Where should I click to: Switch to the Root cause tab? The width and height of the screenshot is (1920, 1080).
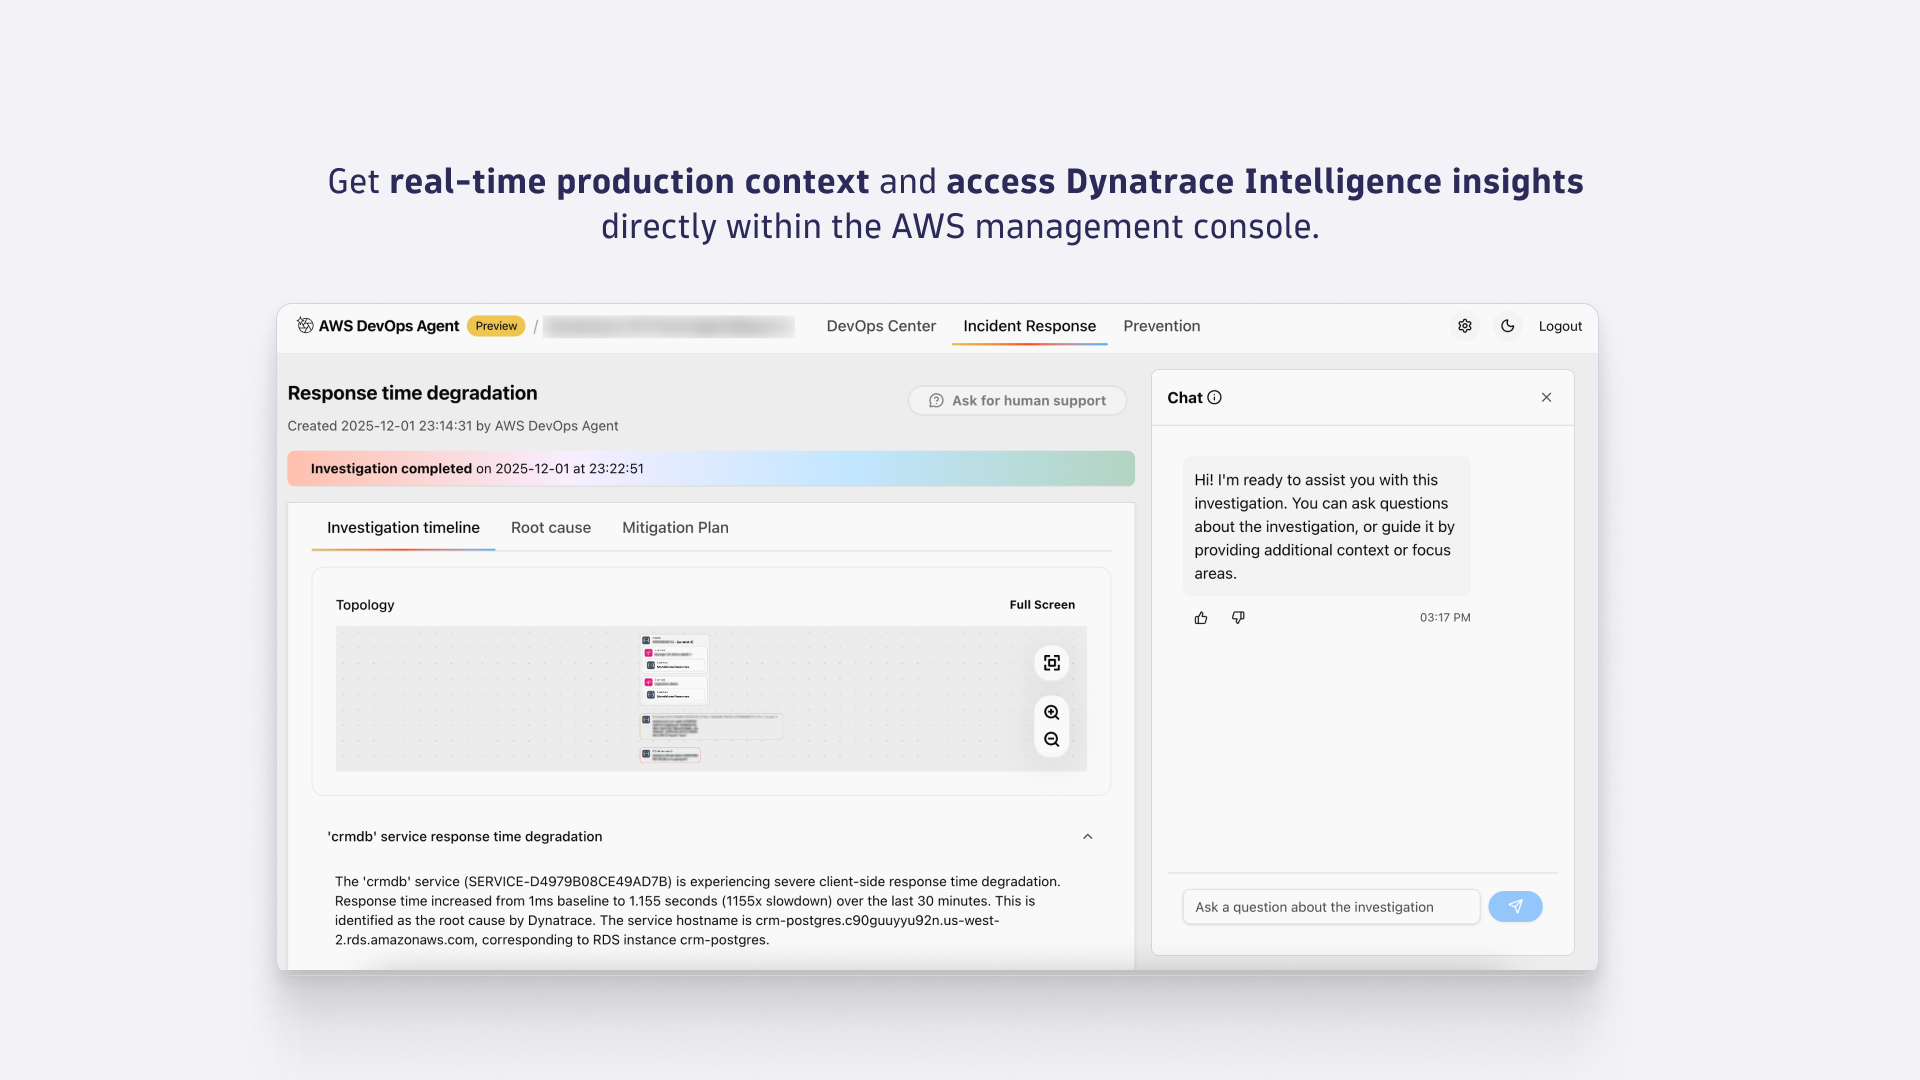coord(550,528)
